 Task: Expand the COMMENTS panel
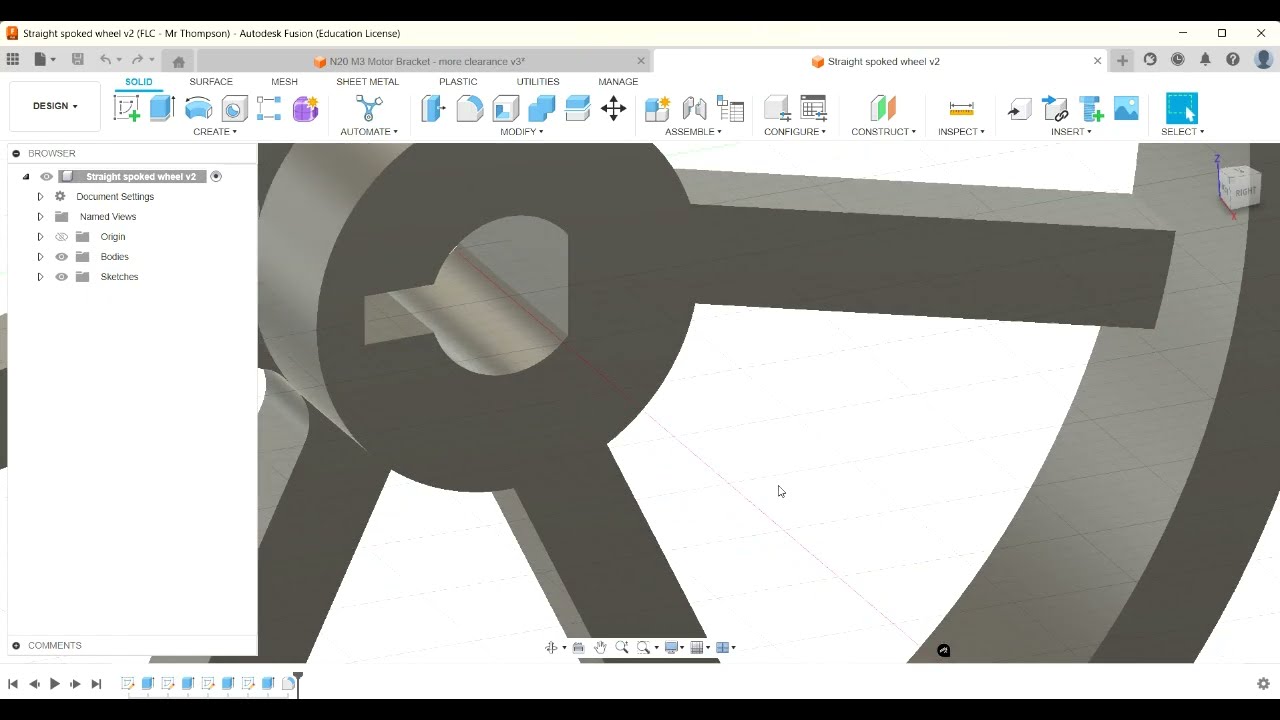click(16, 646)
